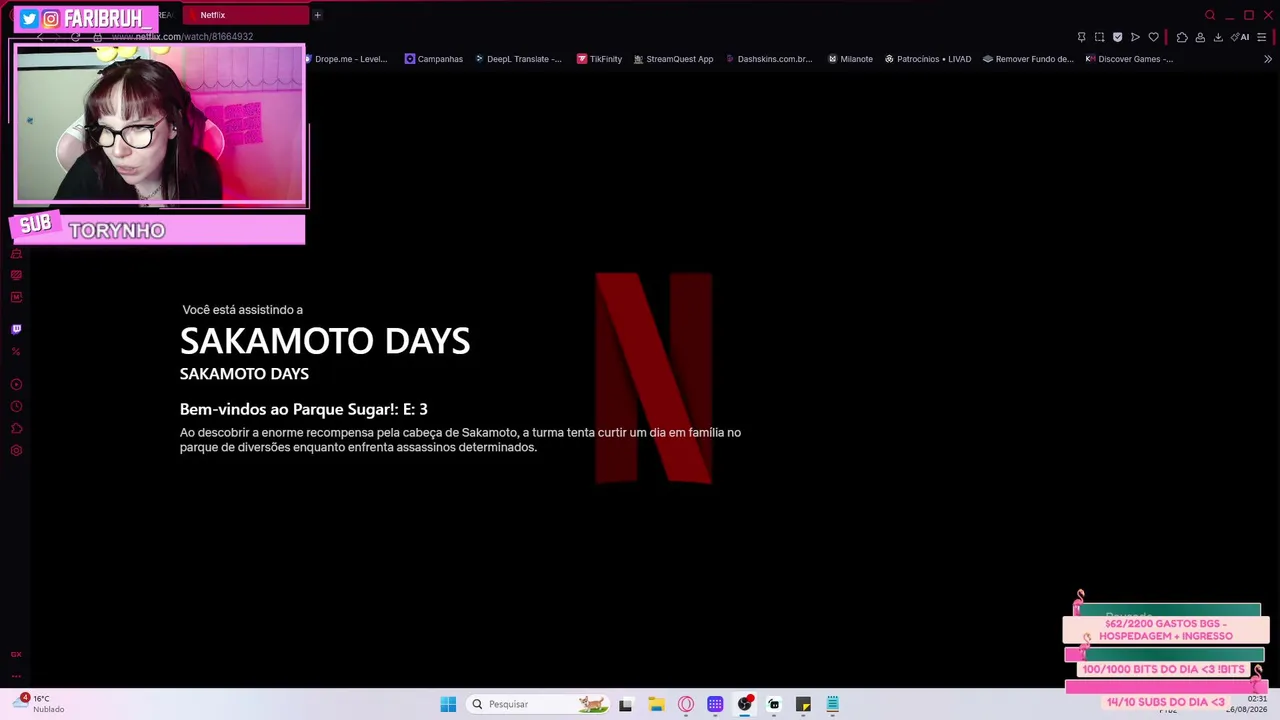The image size is (1280, 720).
Task: Open the AI assistant icon
Action: (1240, 37)
